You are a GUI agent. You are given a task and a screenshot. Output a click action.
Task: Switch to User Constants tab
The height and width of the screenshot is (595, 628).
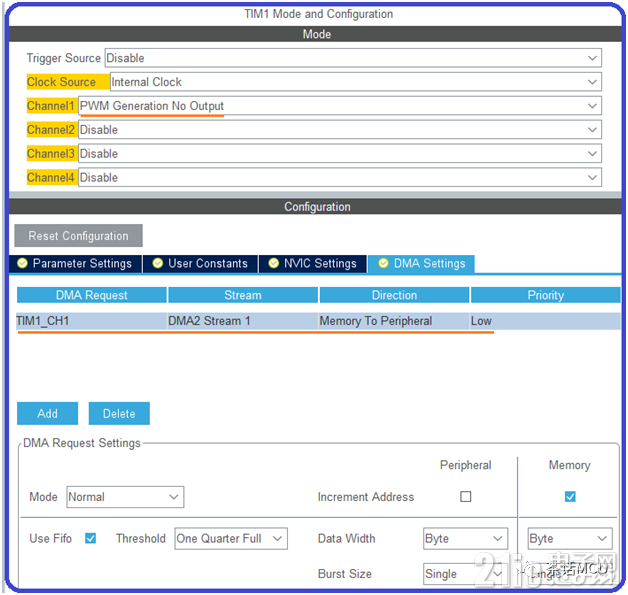(200, 263)
